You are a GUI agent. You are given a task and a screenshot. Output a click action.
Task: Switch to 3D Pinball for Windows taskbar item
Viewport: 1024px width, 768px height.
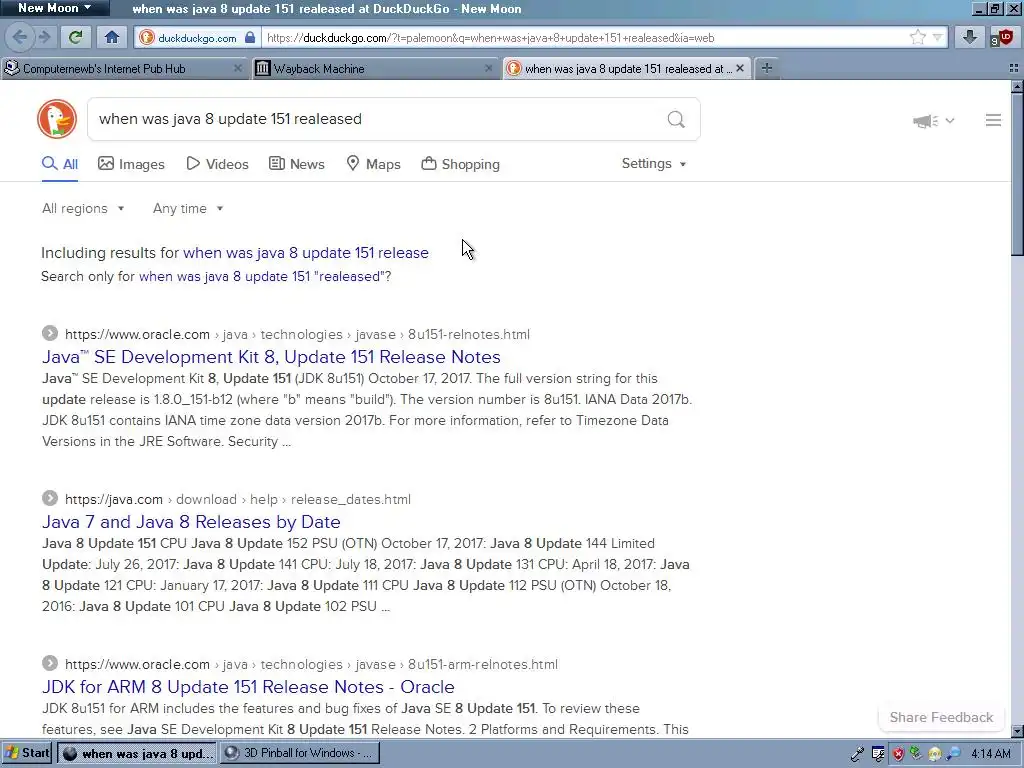point(299,753)
